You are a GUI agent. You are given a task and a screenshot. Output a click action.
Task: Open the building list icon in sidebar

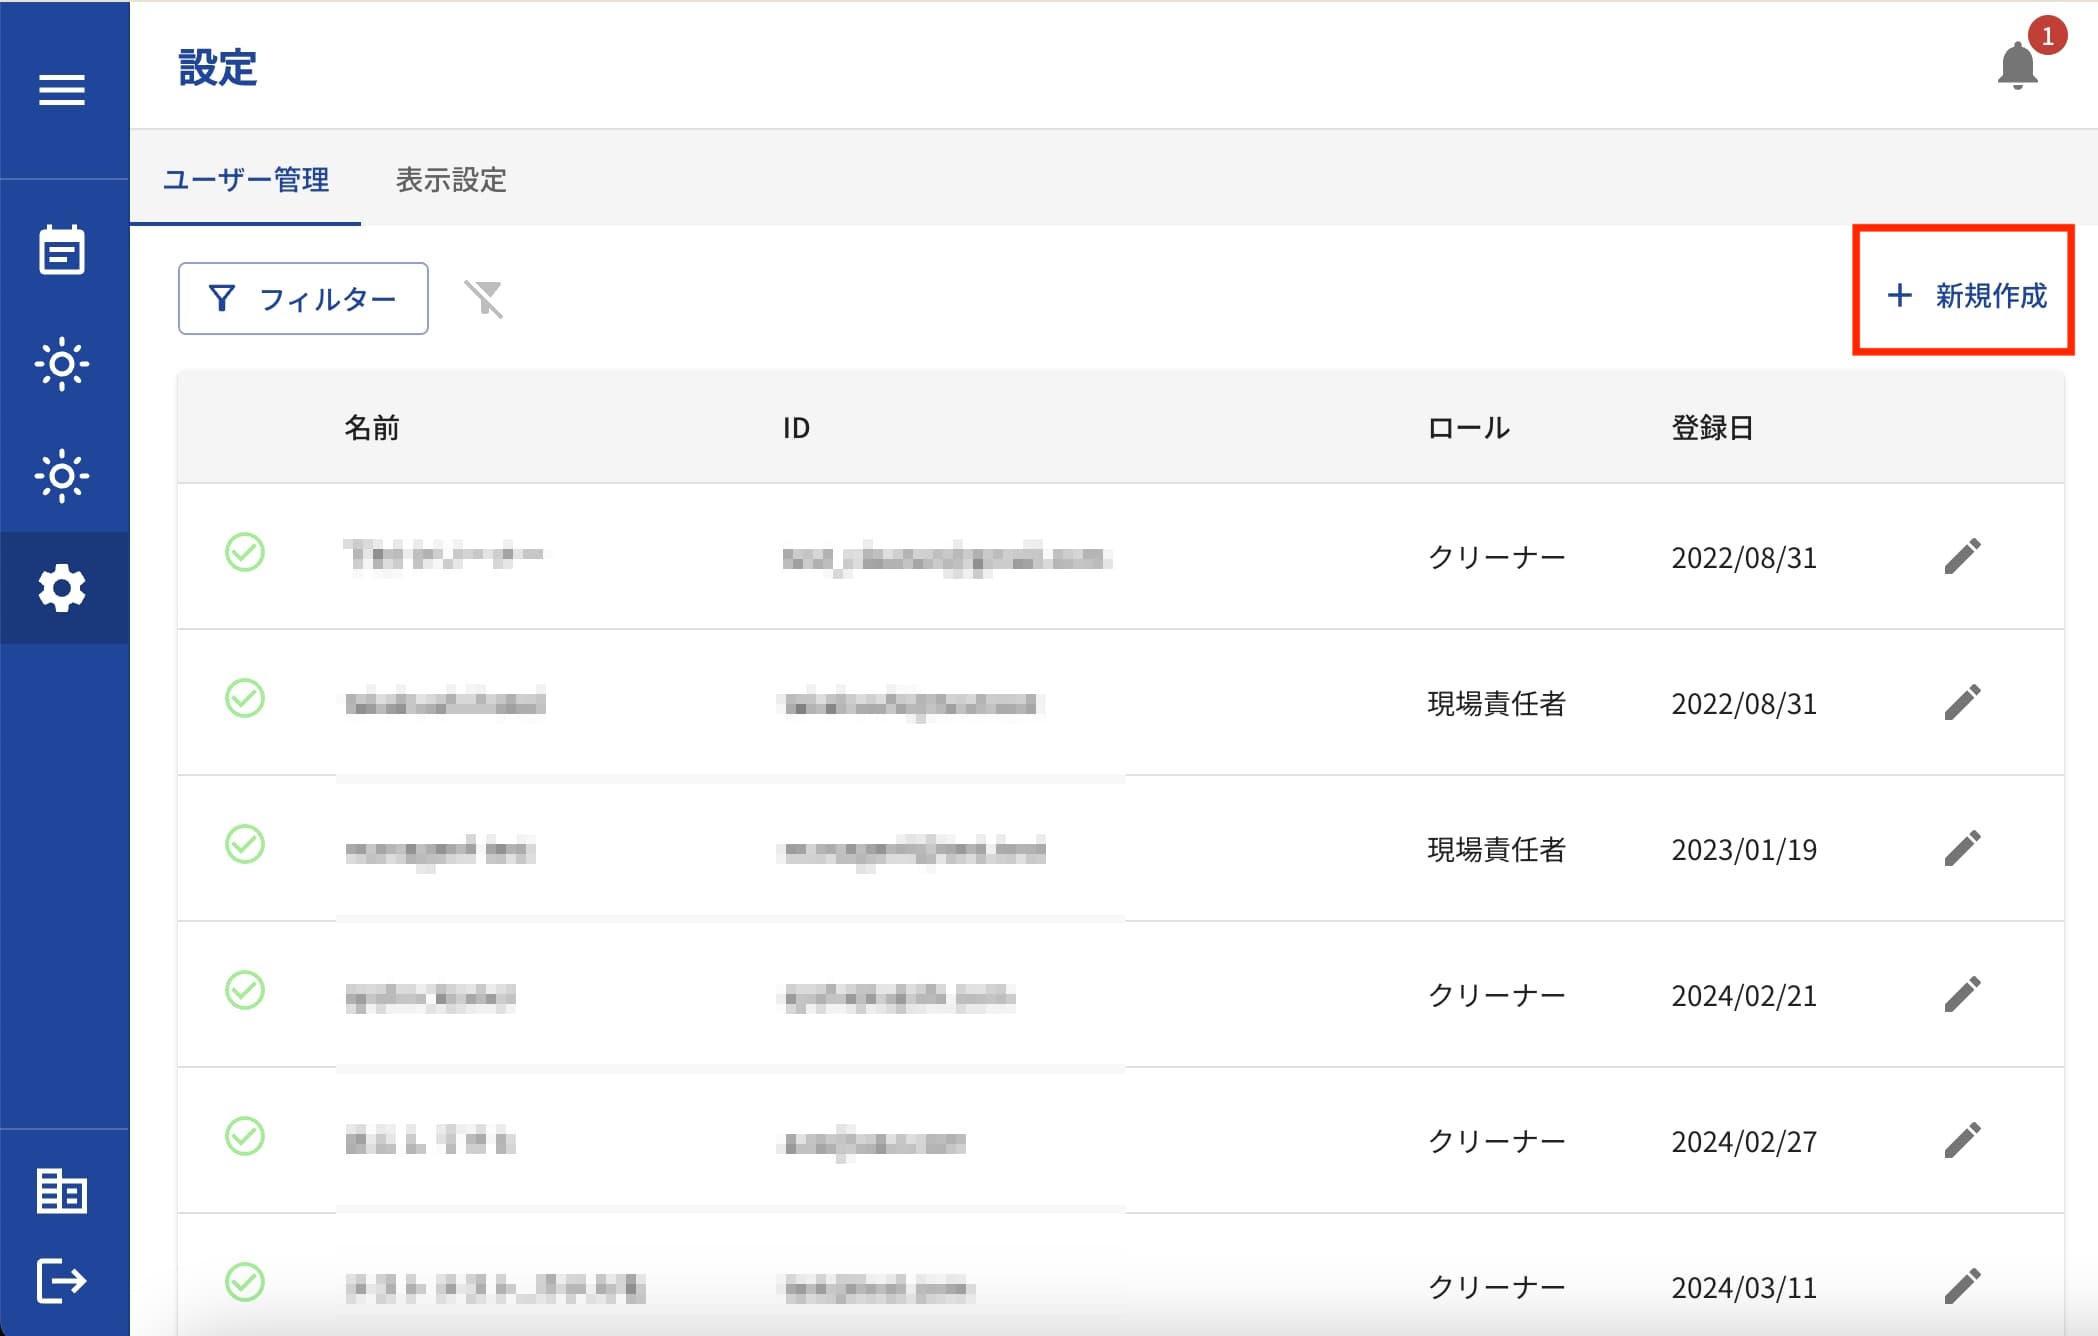[x=62, y=1191]
